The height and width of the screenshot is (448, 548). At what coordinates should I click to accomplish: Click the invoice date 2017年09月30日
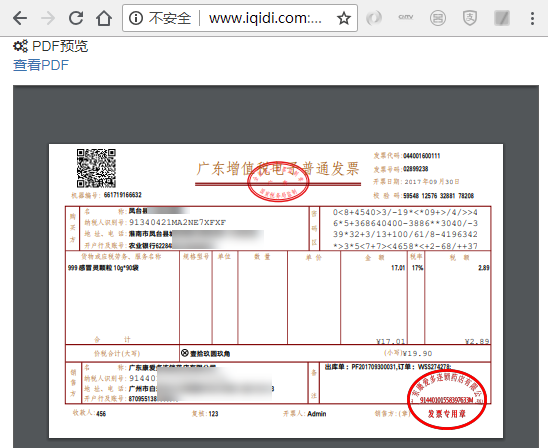coord(432,182)
